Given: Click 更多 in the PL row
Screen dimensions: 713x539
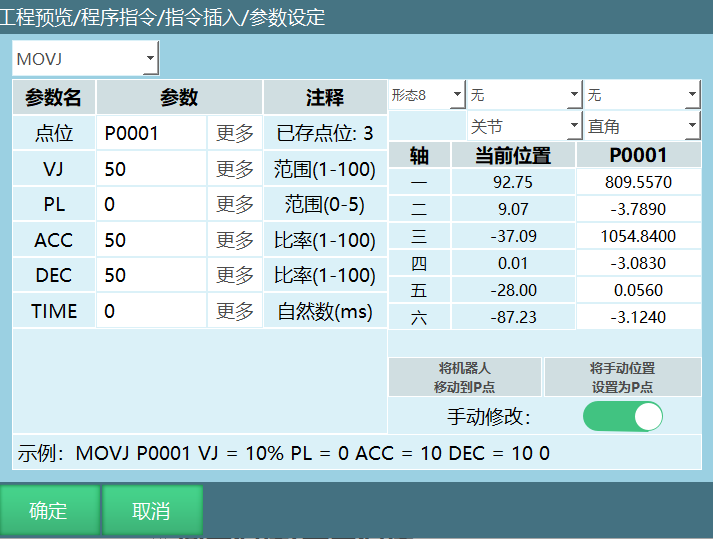Looking at the screenshot, I should tap(235, 204).
